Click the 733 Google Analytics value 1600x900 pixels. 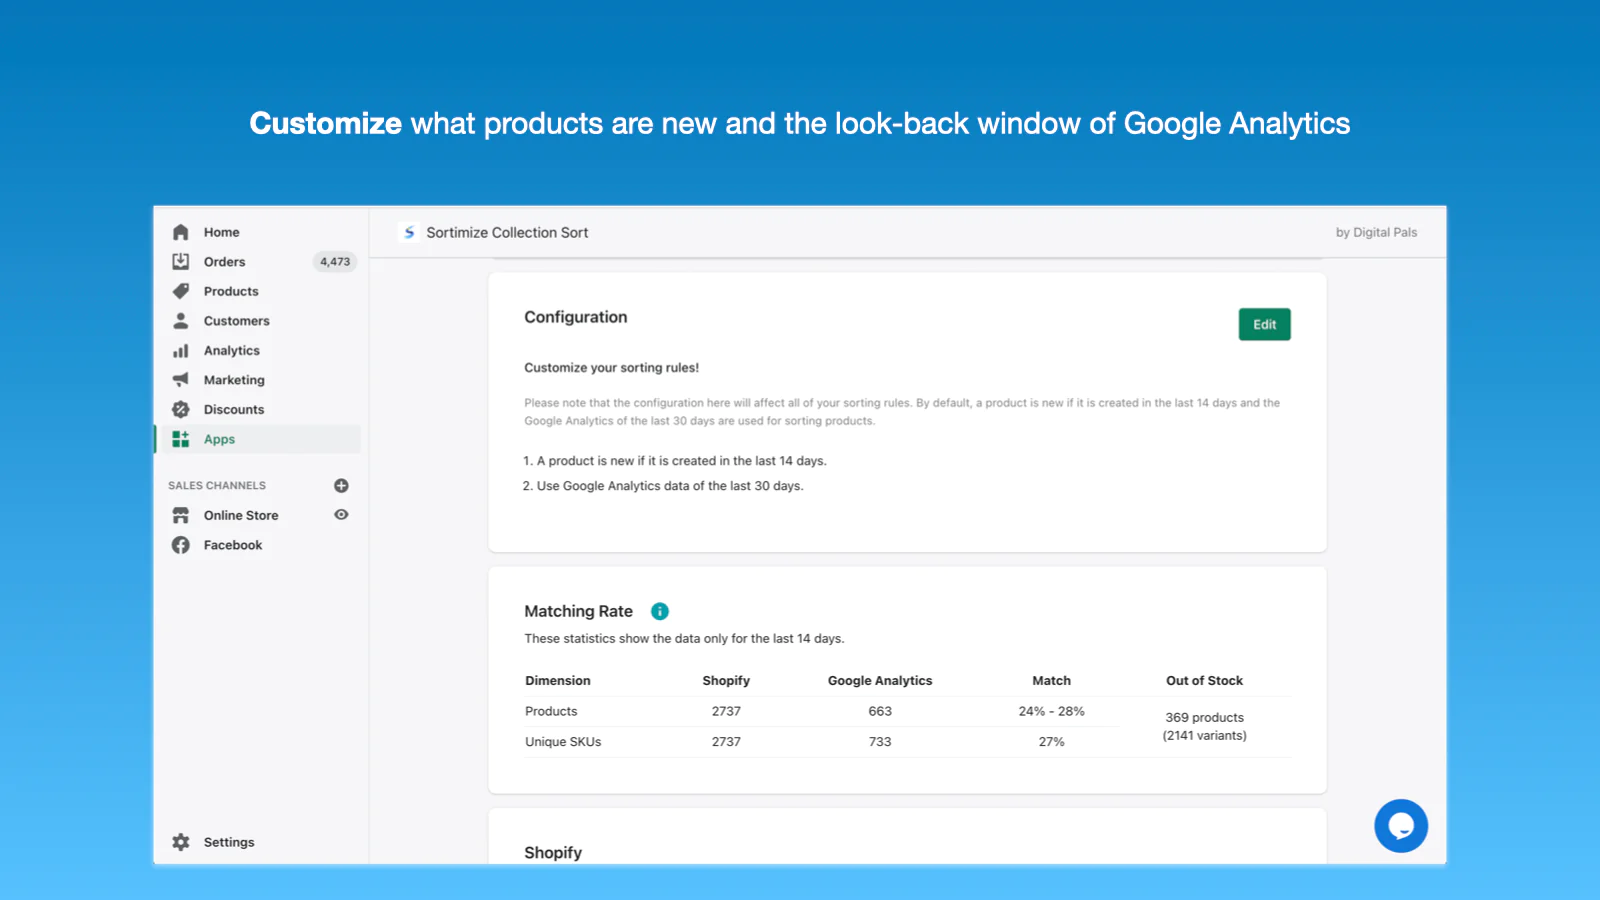[880, 742]
